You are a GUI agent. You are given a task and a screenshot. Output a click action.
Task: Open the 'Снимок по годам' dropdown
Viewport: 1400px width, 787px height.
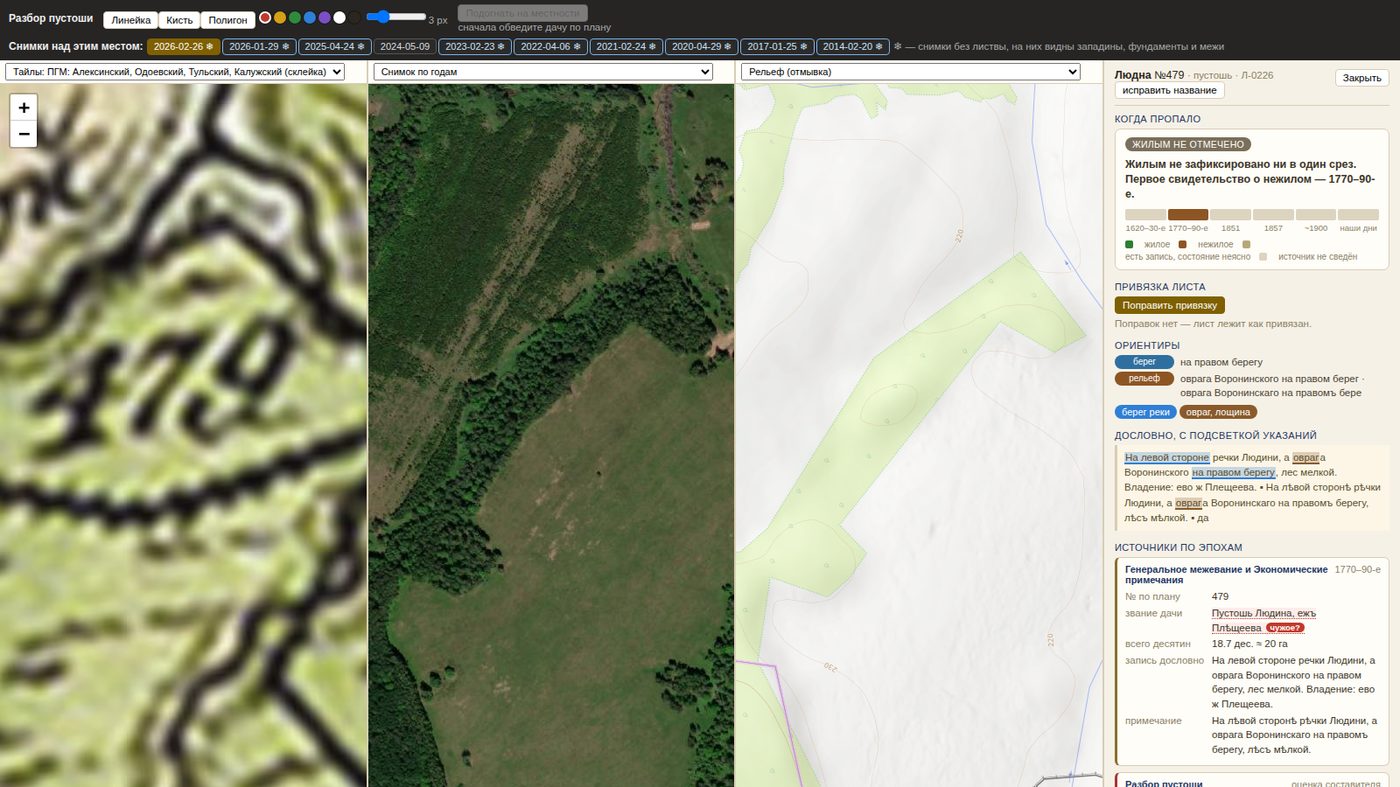[x=543, y=72]
